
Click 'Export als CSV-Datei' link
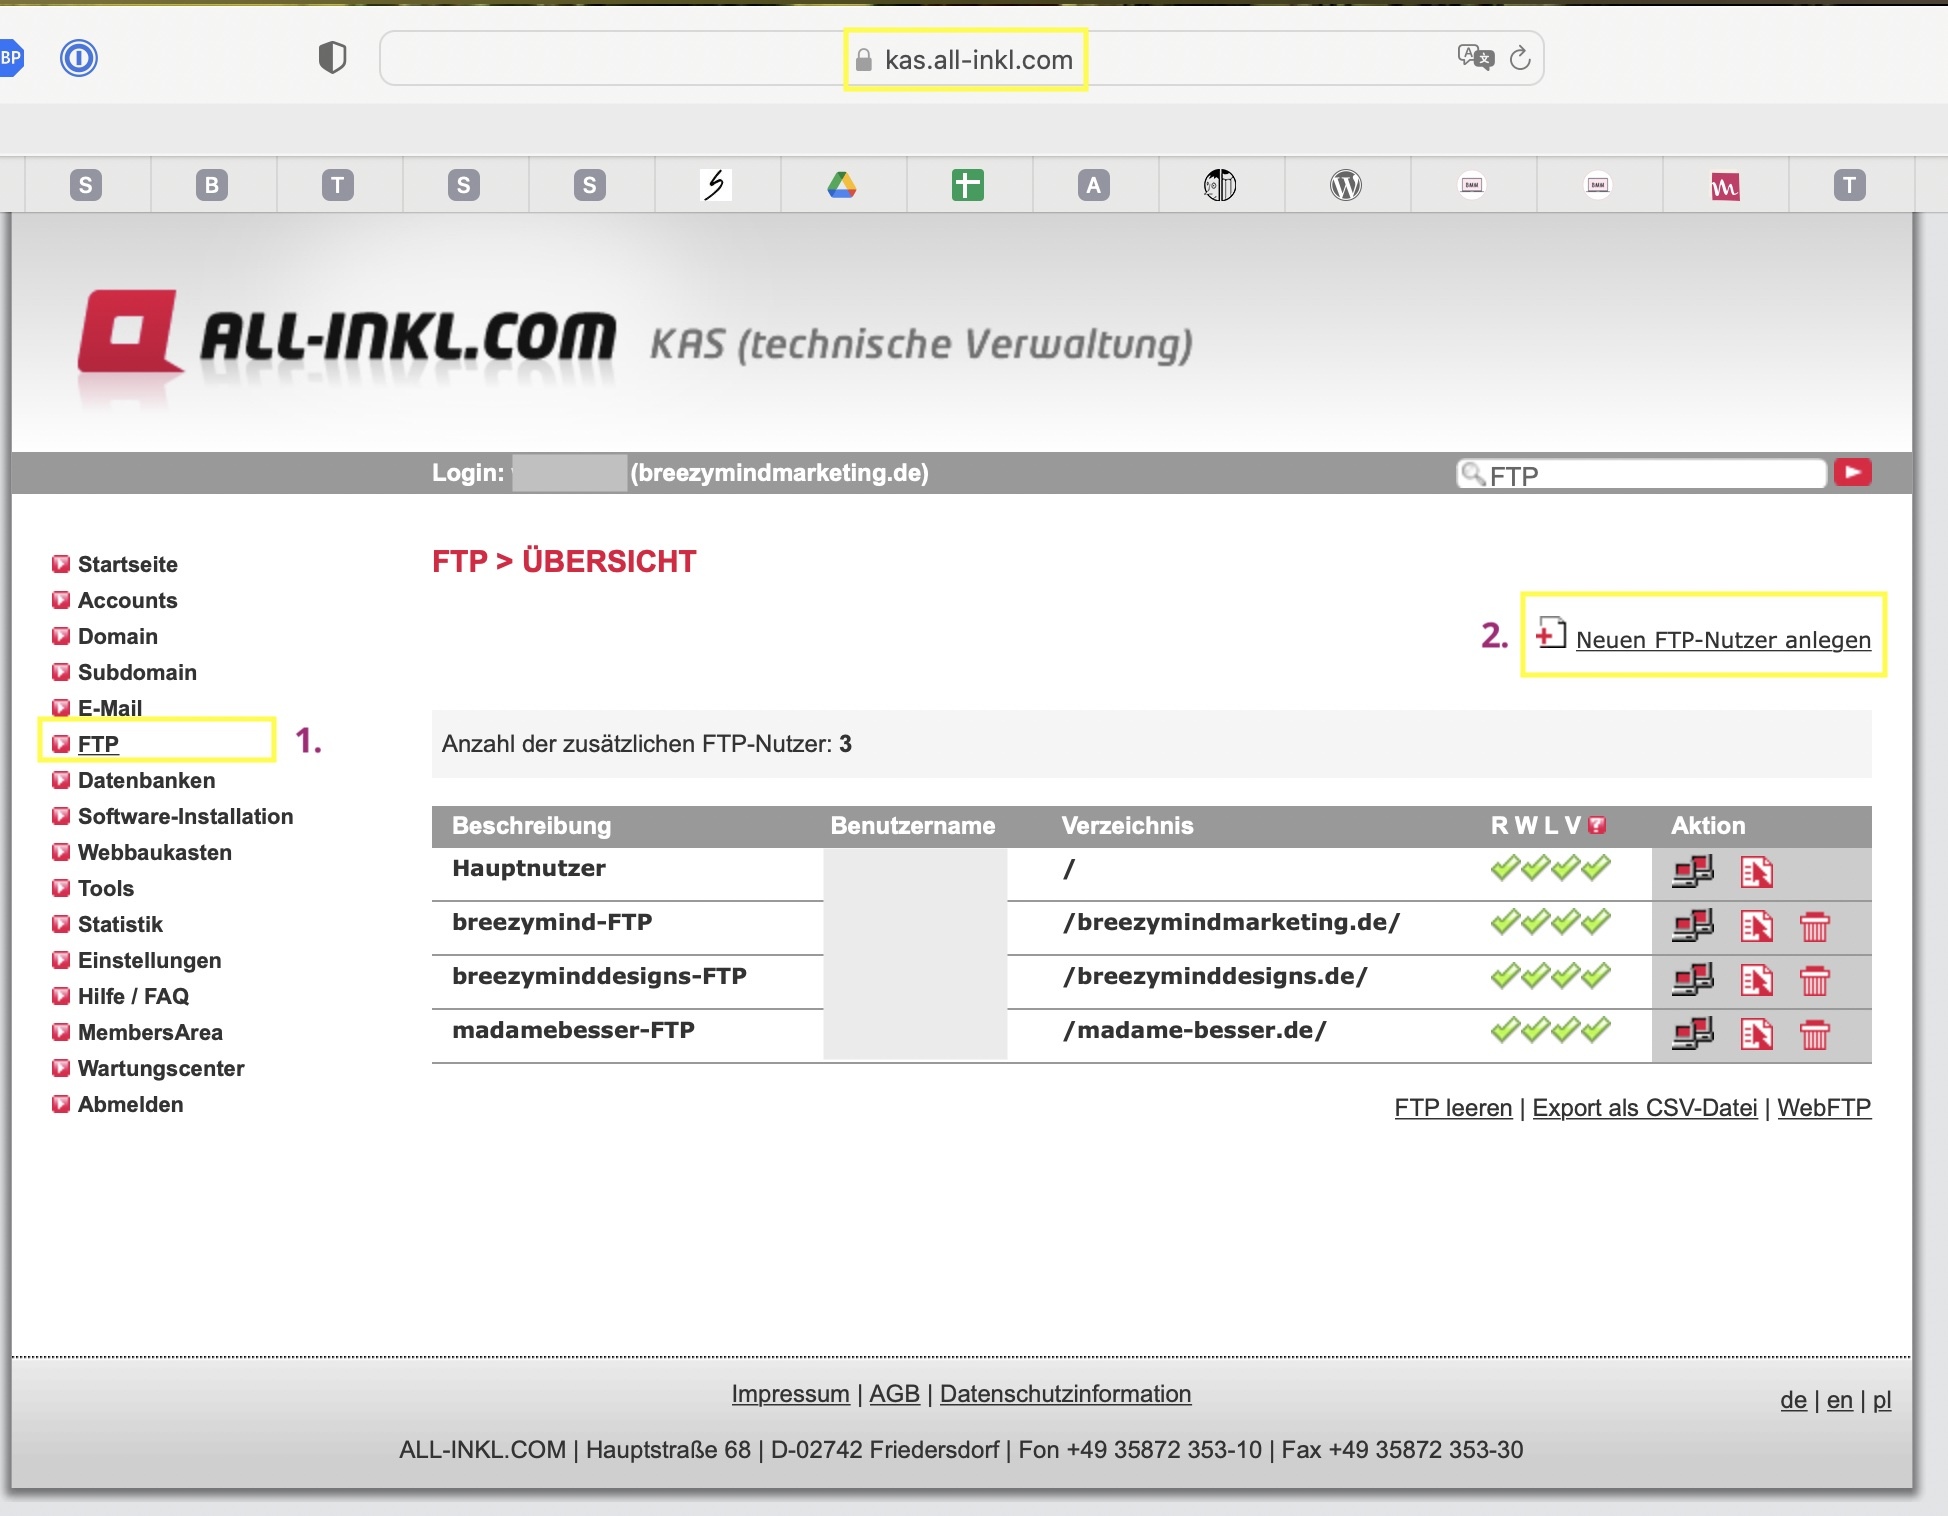tap(1645, 1108)
